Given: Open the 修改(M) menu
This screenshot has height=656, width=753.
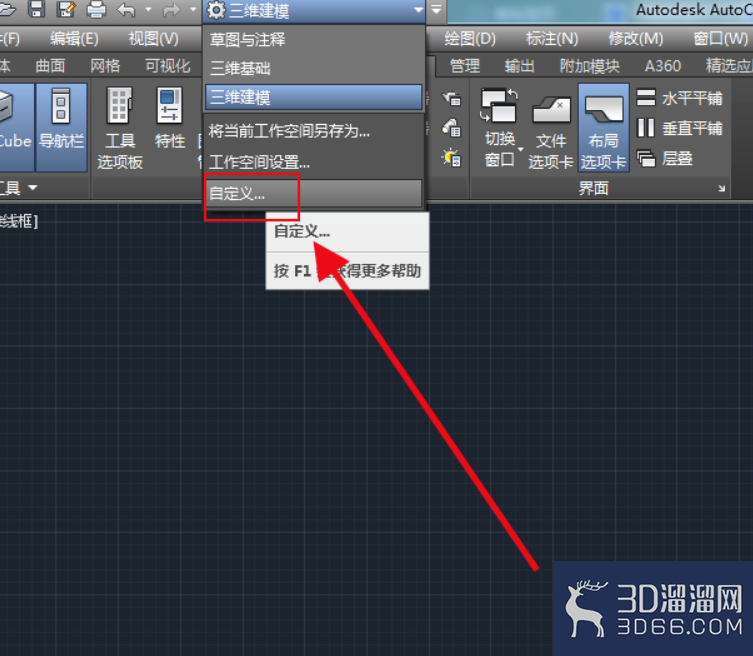Looking at the screenshot, I should 635,38.
